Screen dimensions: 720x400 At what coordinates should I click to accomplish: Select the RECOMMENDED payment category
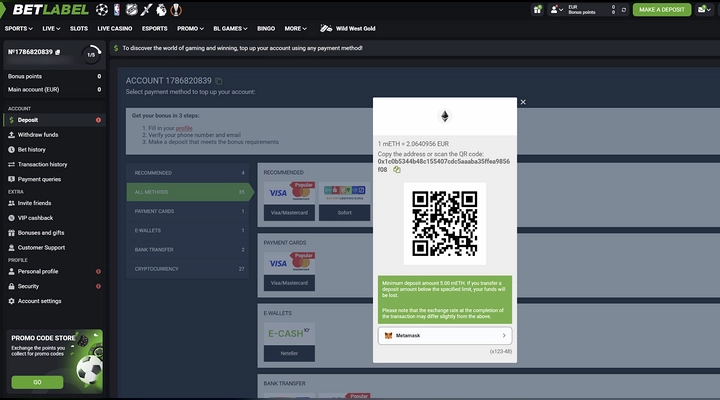188,173
